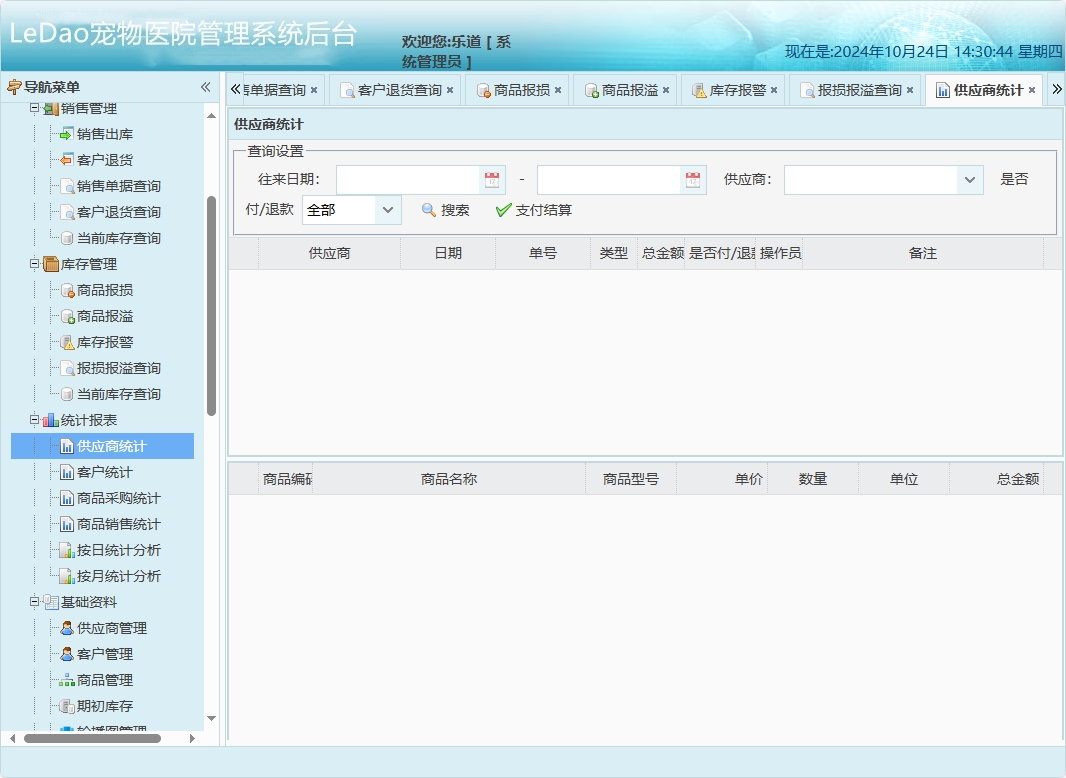Open the 付/退款 dropdown showing 全部
1066x778 pixels.
click(x=387, y=210)
